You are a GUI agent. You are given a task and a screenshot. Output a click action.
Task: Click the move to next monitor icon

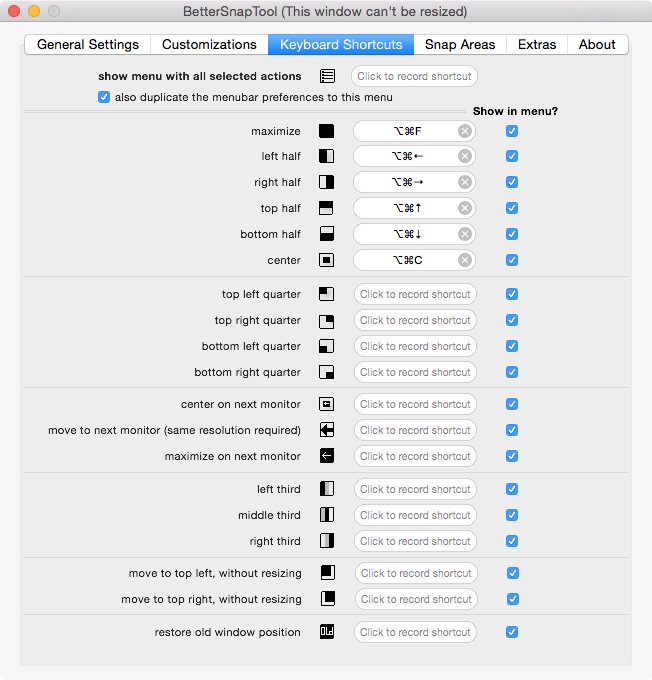point(326,430)
